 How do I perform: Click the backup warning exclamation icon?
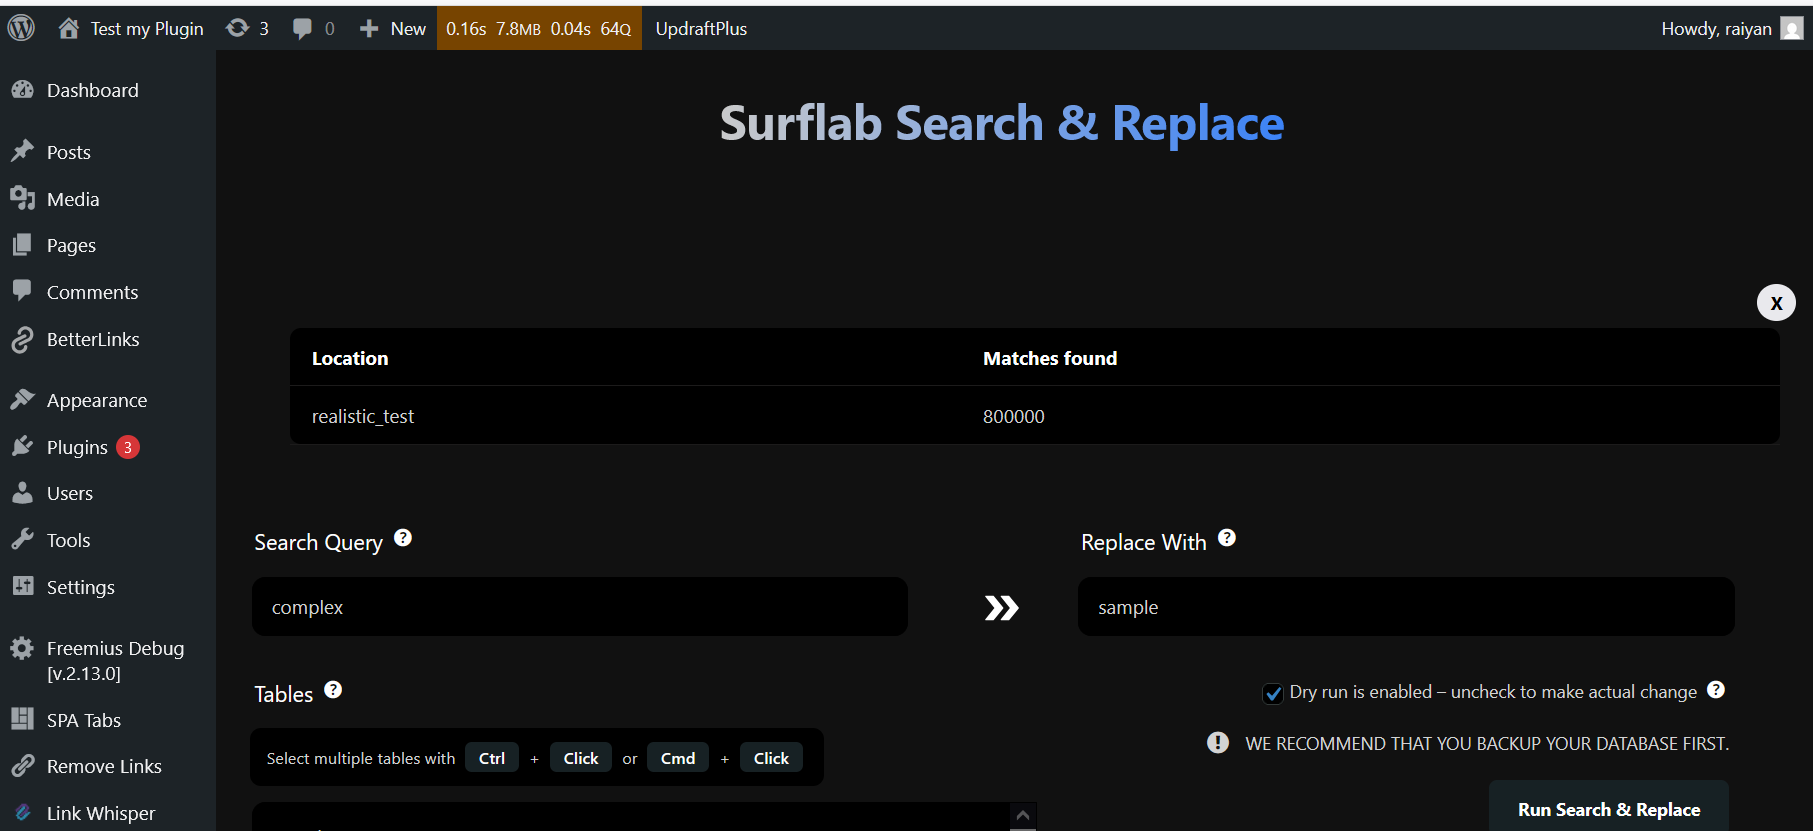click(1218, 743)
